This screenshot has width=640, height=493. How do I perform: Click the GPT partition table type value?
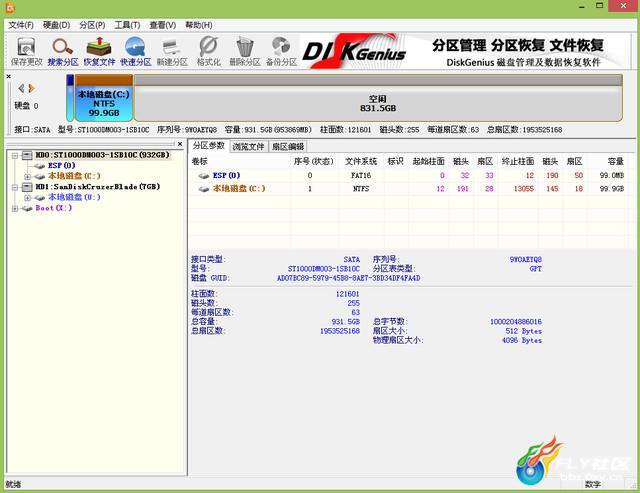(x=536, y=269)
